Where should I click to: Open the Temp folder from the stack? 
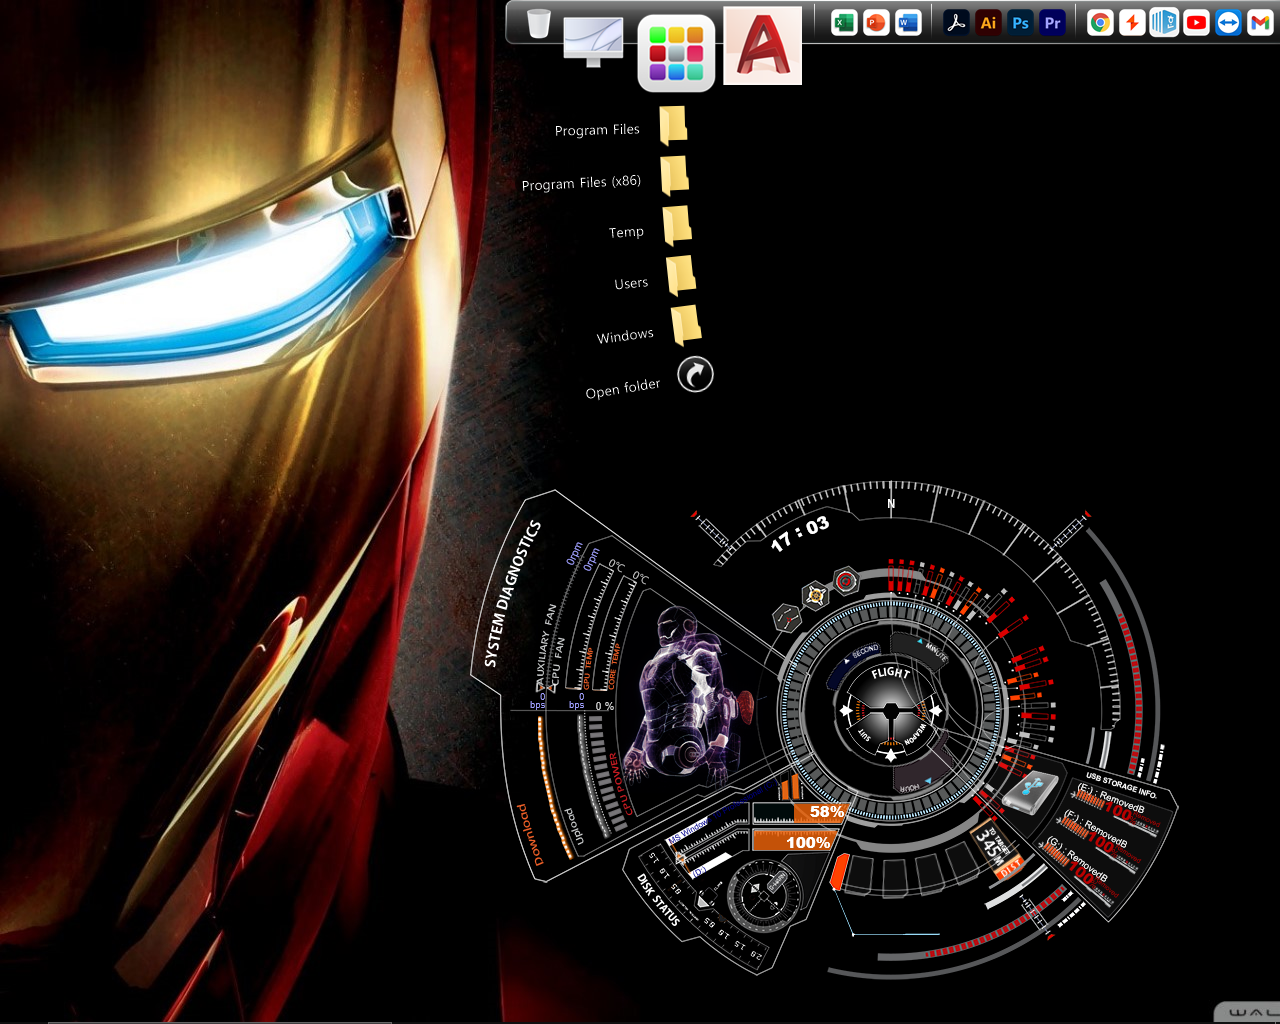(x=677, y=226)
